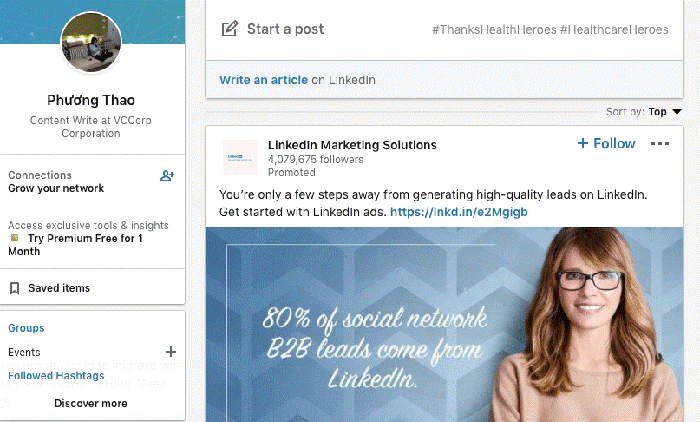The width and height of the screenshot is (700, 422).
Task: Click Discover more button
Action: tap(91, 403)
